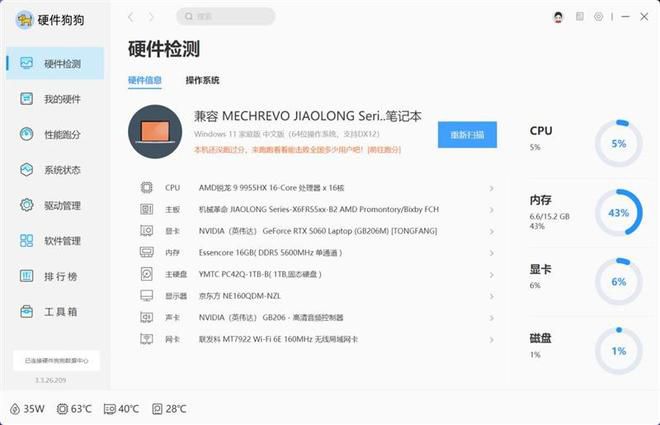Expand the GeForce RTX 5060 row chevron
660x425 pixels.
point(491,231)
